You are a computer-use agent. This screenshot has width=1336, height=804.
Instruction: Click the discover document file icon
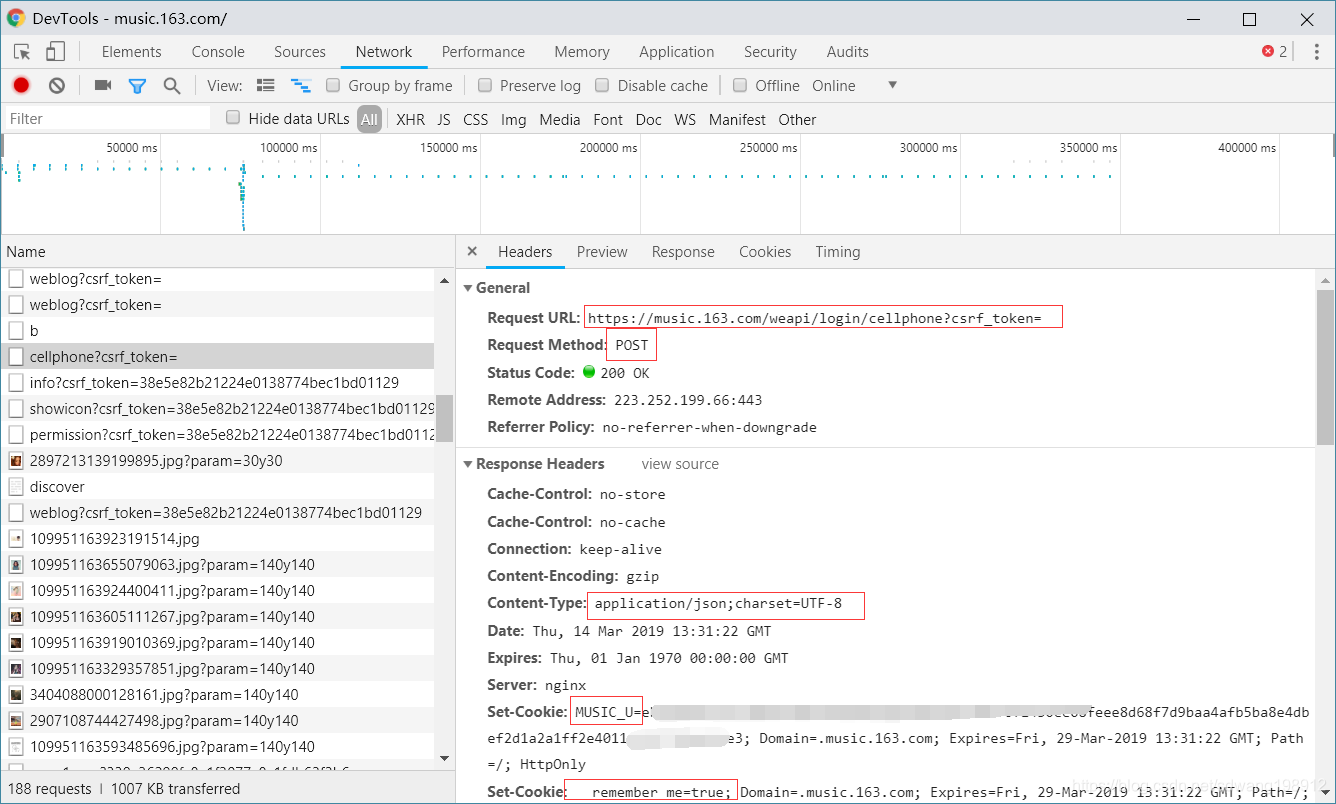[16, 487]
